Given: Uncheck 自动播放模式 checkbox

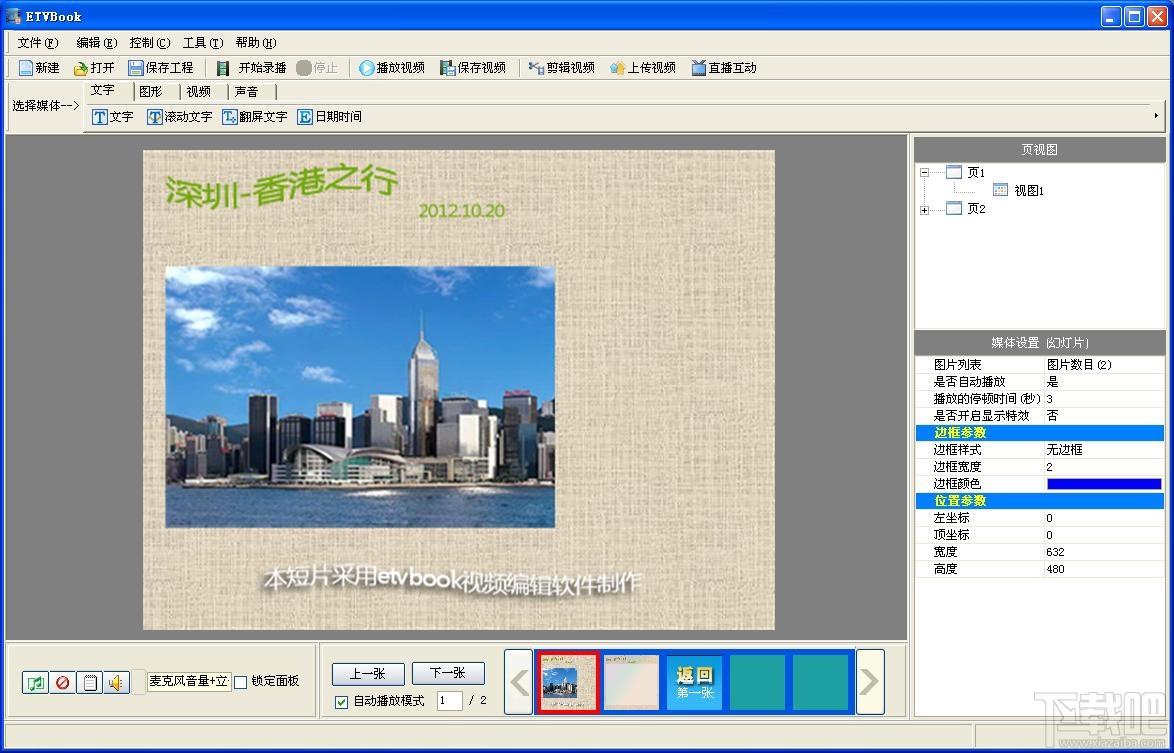Looking at the screenshot, I should 341,701.
